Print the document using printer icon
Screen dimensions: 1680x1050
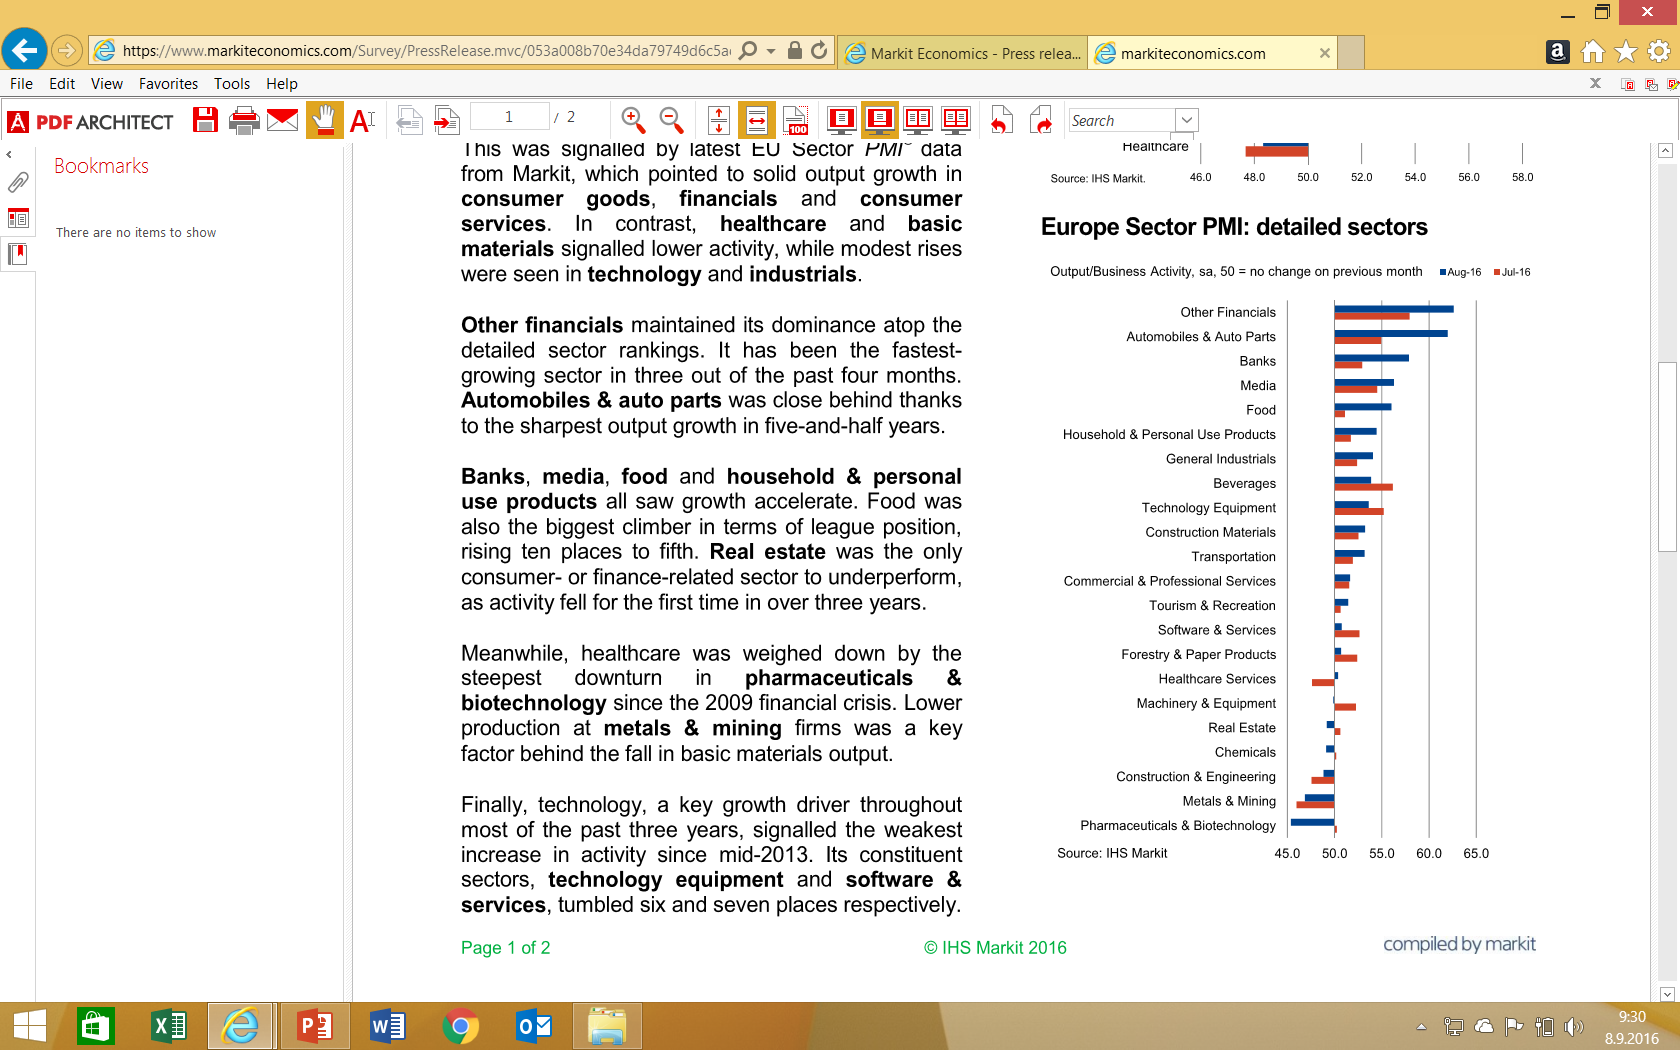pyautogui.click(x=244, y=120)
